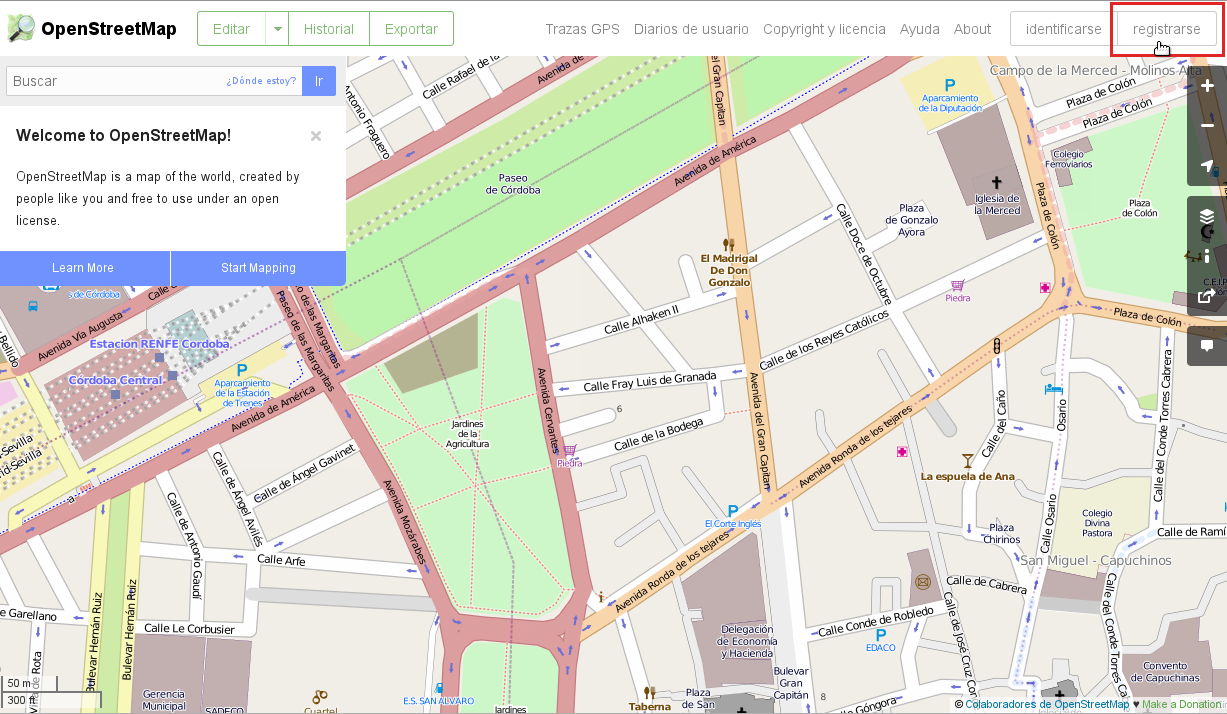Add a note to the map
Screen dimensions: 1227x714
click(1207, 346)
